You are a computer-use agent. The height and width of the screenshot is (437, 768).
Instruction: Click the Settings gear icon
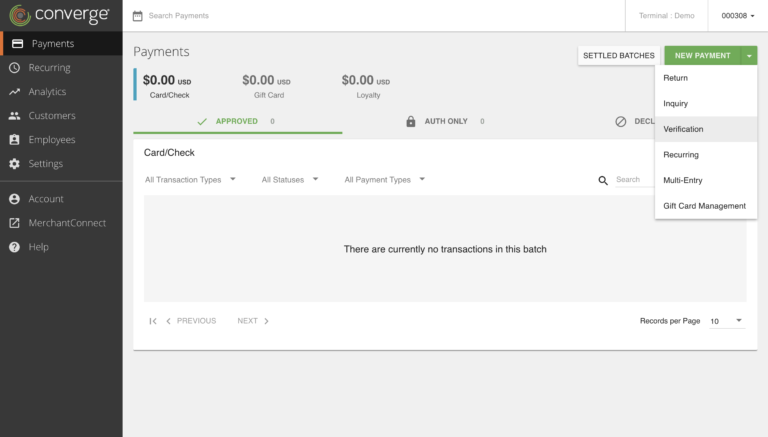point(15,164)
